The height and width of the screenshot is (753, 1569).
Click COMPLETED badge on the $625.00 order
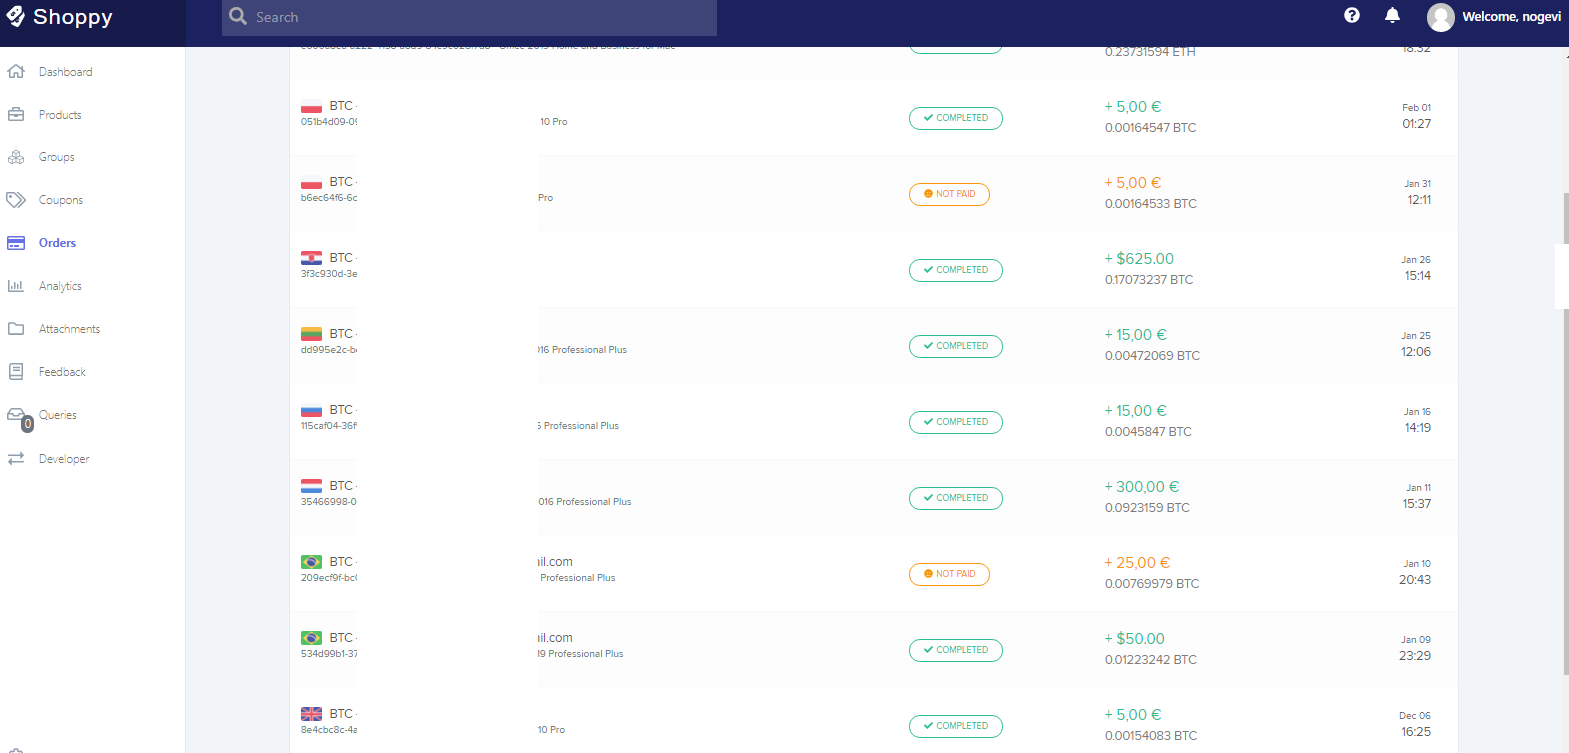[956, 270]
